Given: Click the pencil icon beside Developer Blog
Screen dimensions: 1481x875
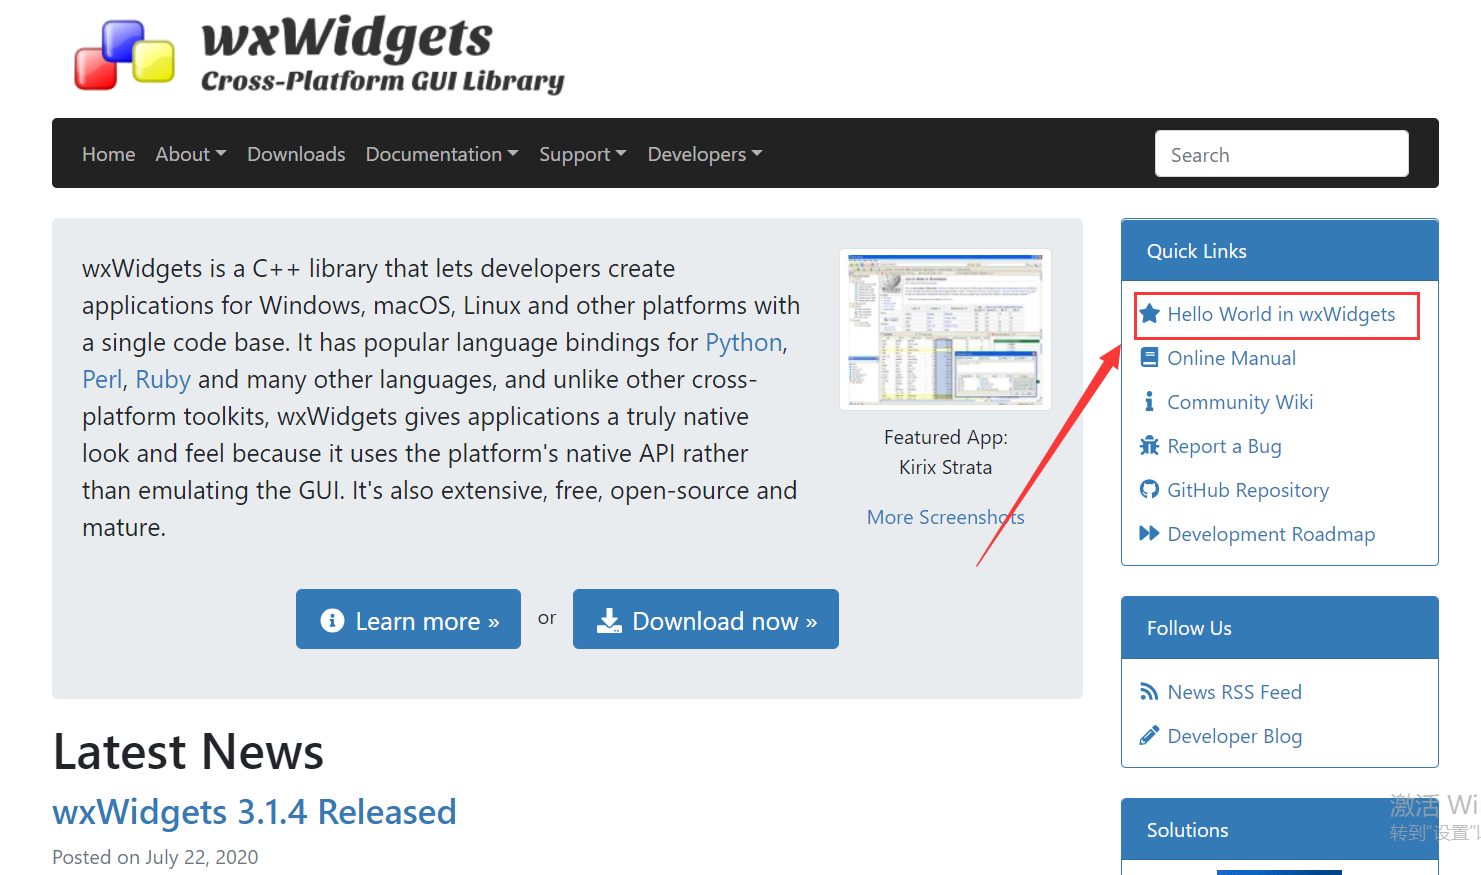Looking at the screenshot, I should click(1150, 736).
